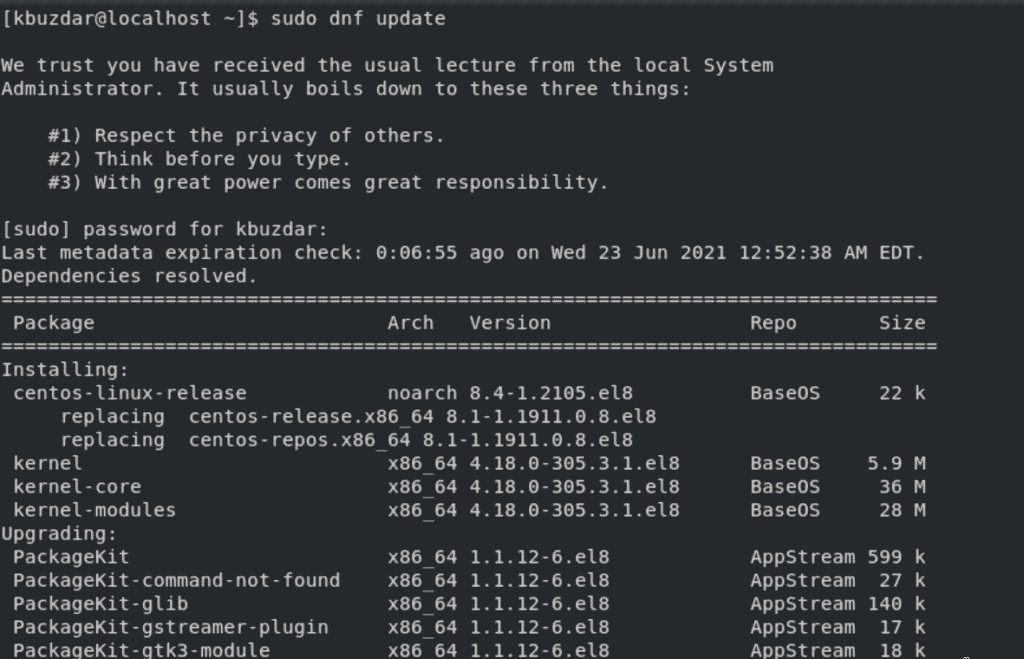Click the 'Repo' column header
The image size is (1024, 659).
[x=773, y=323]
